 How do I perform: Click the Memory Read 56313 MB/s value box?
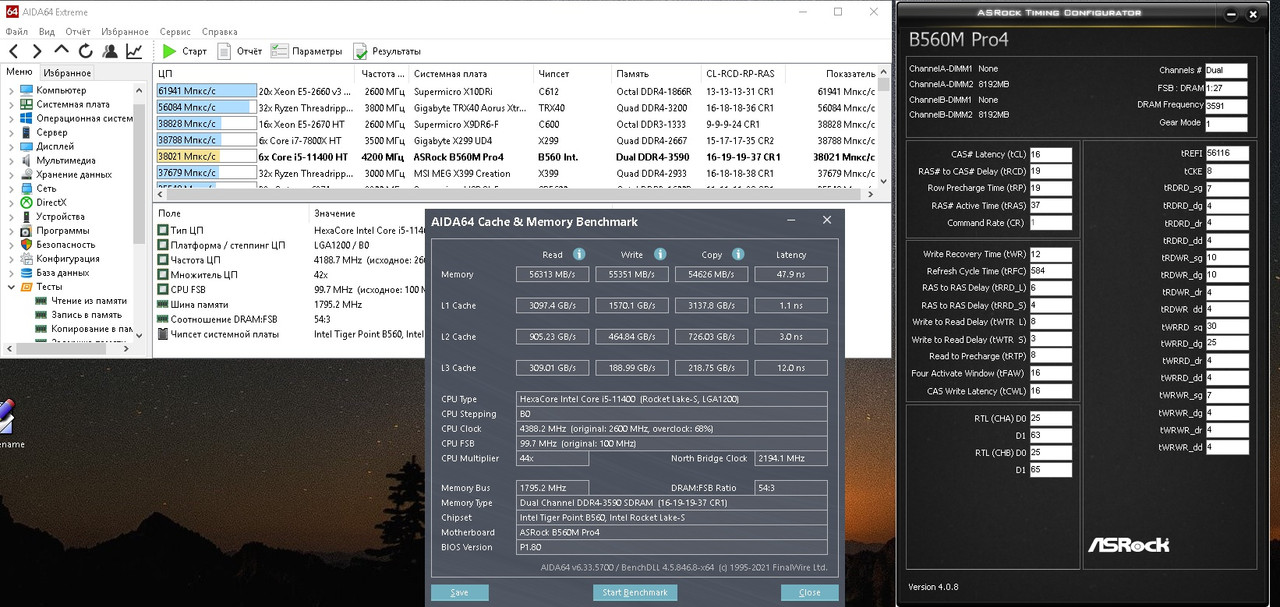[552, 274]
